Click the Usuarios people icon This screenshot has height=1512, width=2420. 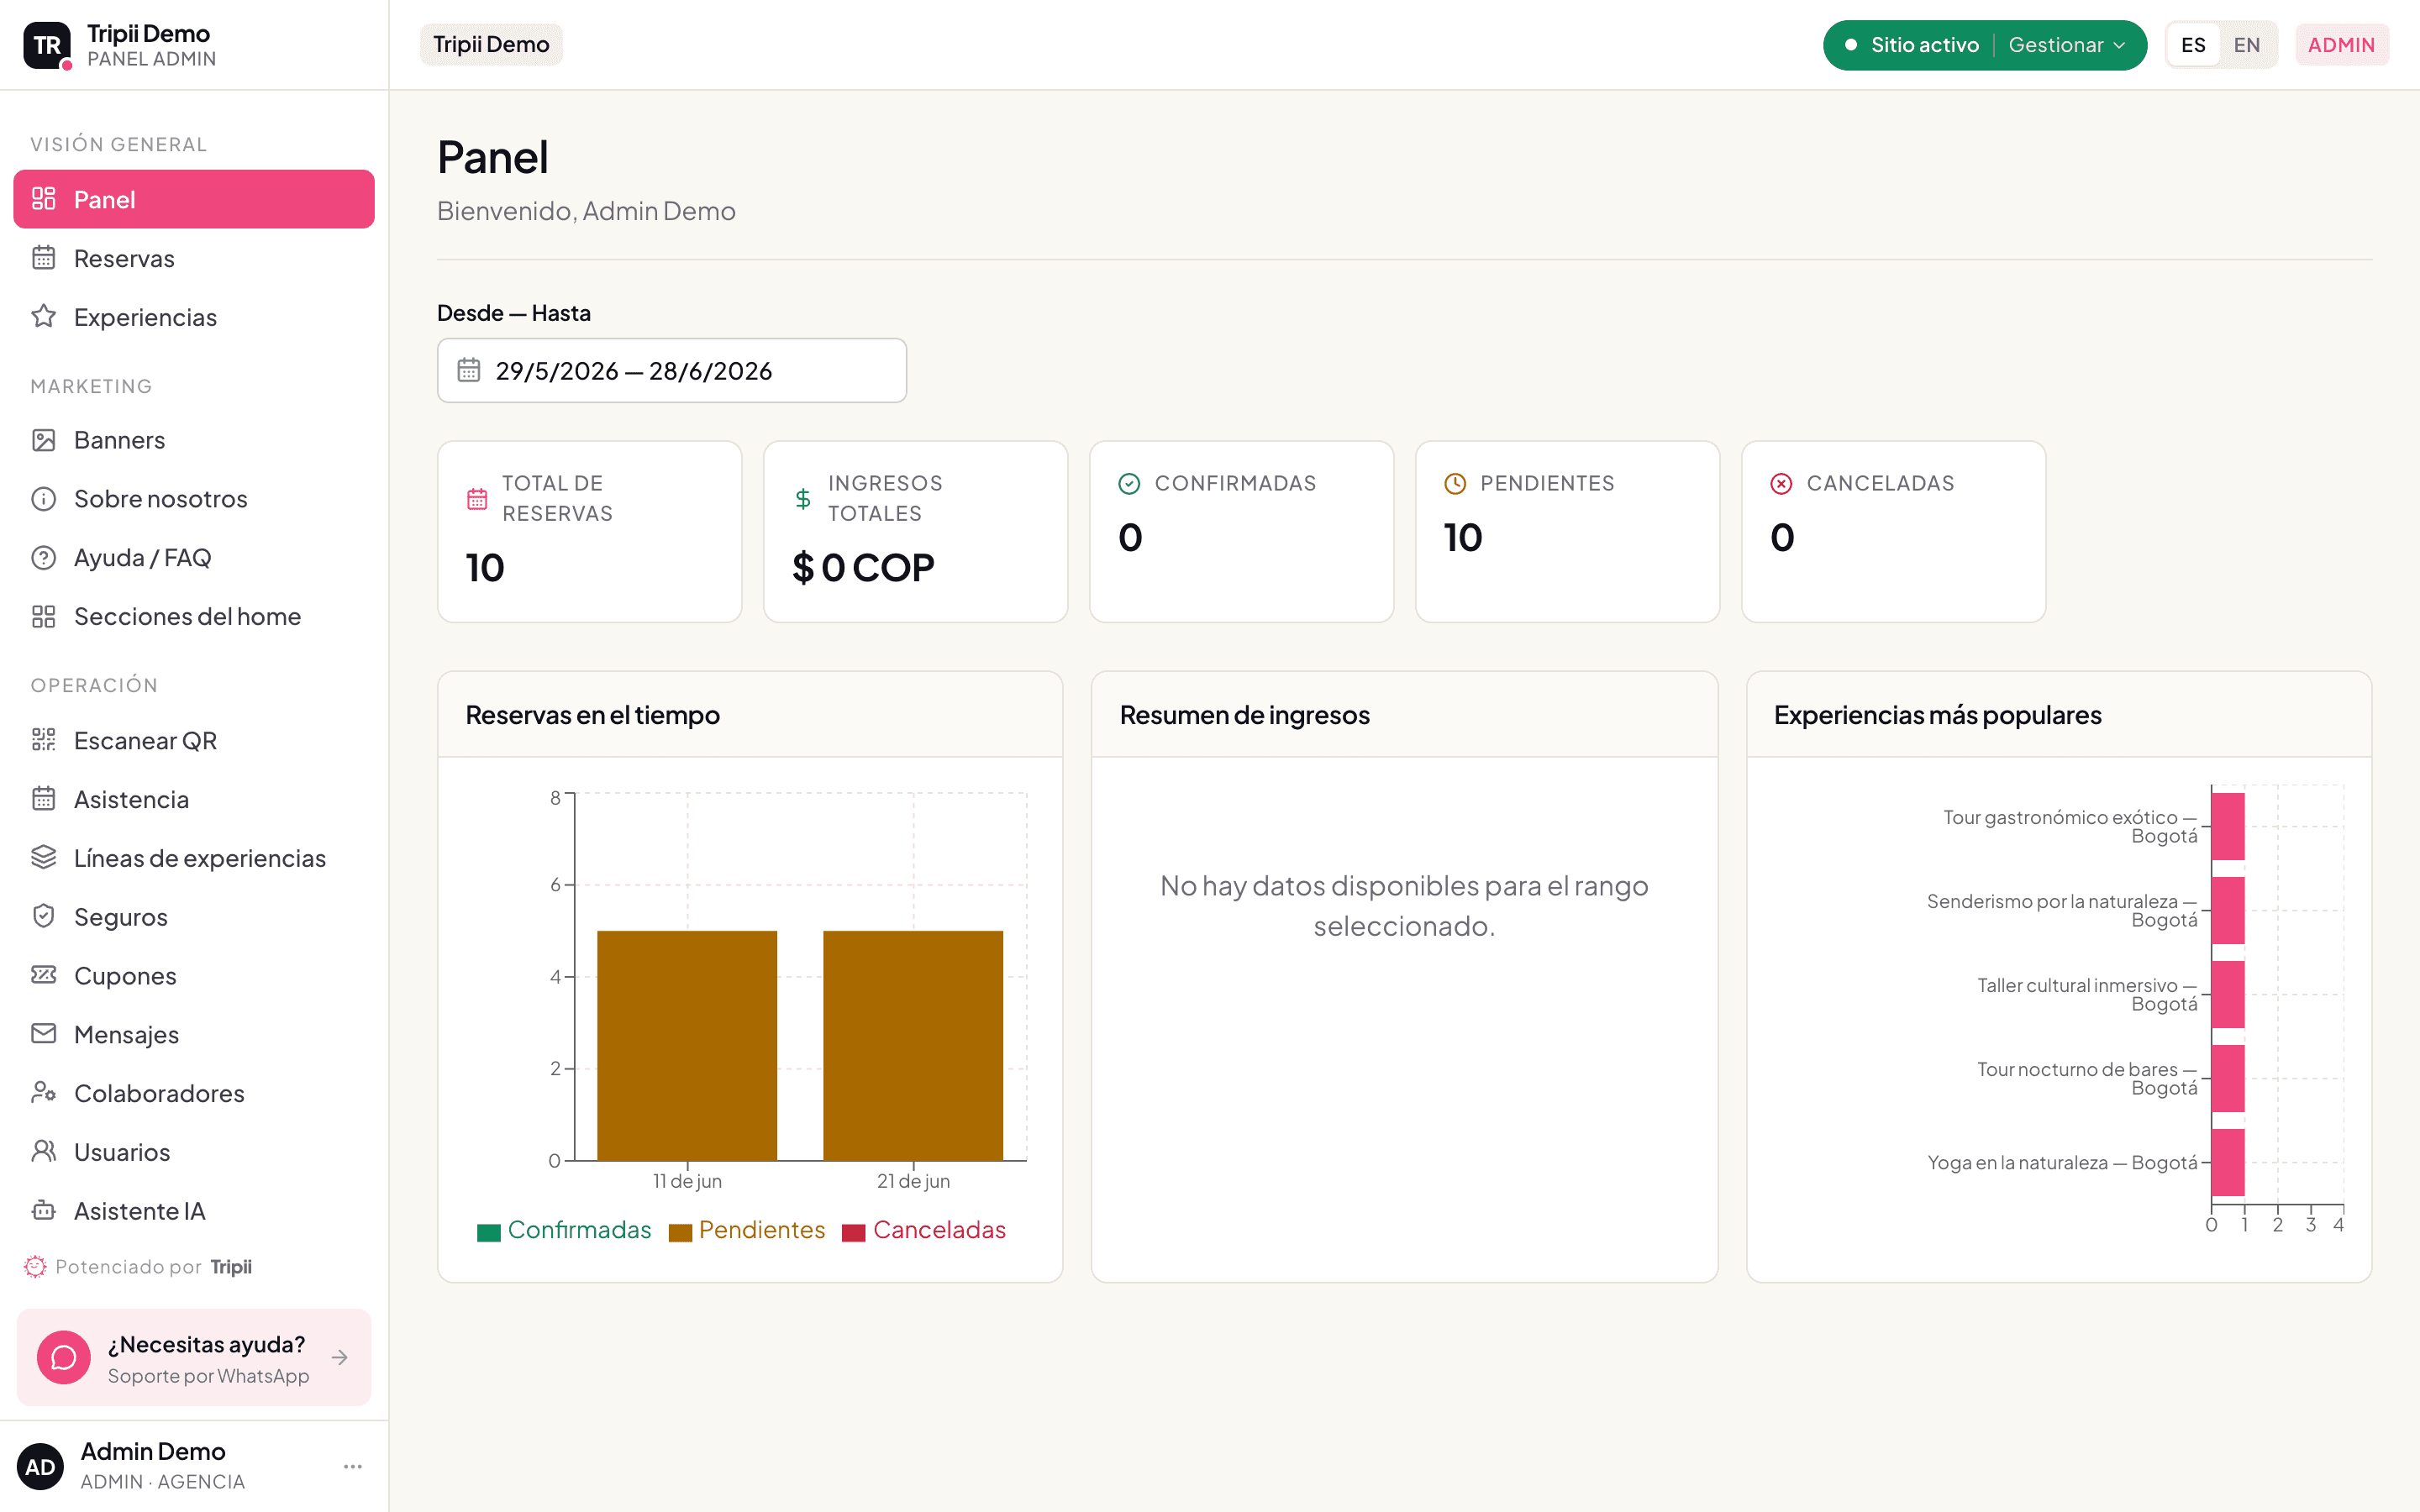[43, 1152]
